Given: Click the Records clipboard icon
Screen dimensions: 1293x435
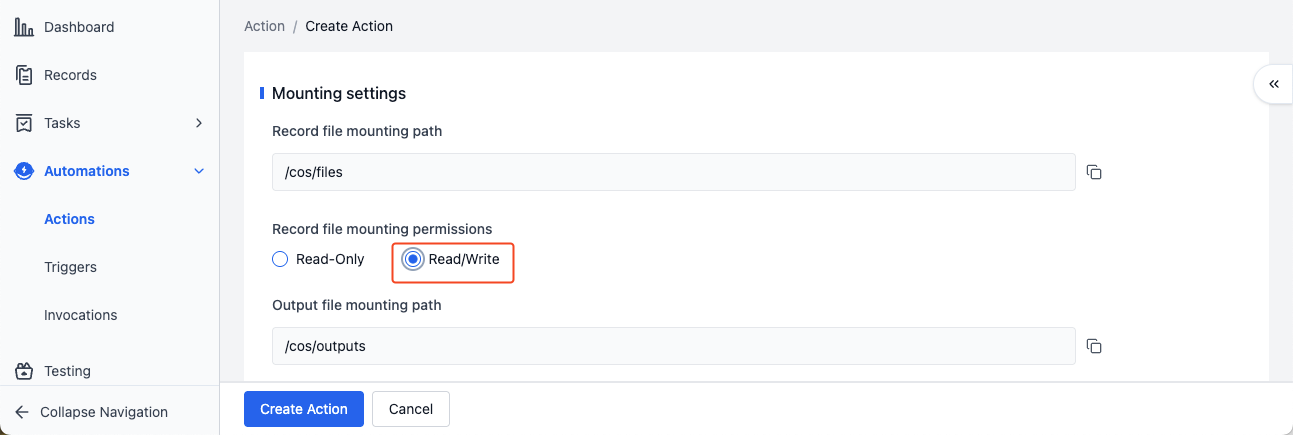Looking at the screenshot, I should coord(24,75).
